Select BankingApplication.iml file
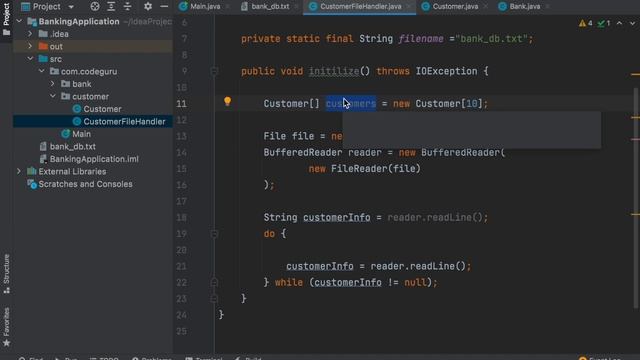The height and width of the screenshot is (360, 640). tap(94, 159)
